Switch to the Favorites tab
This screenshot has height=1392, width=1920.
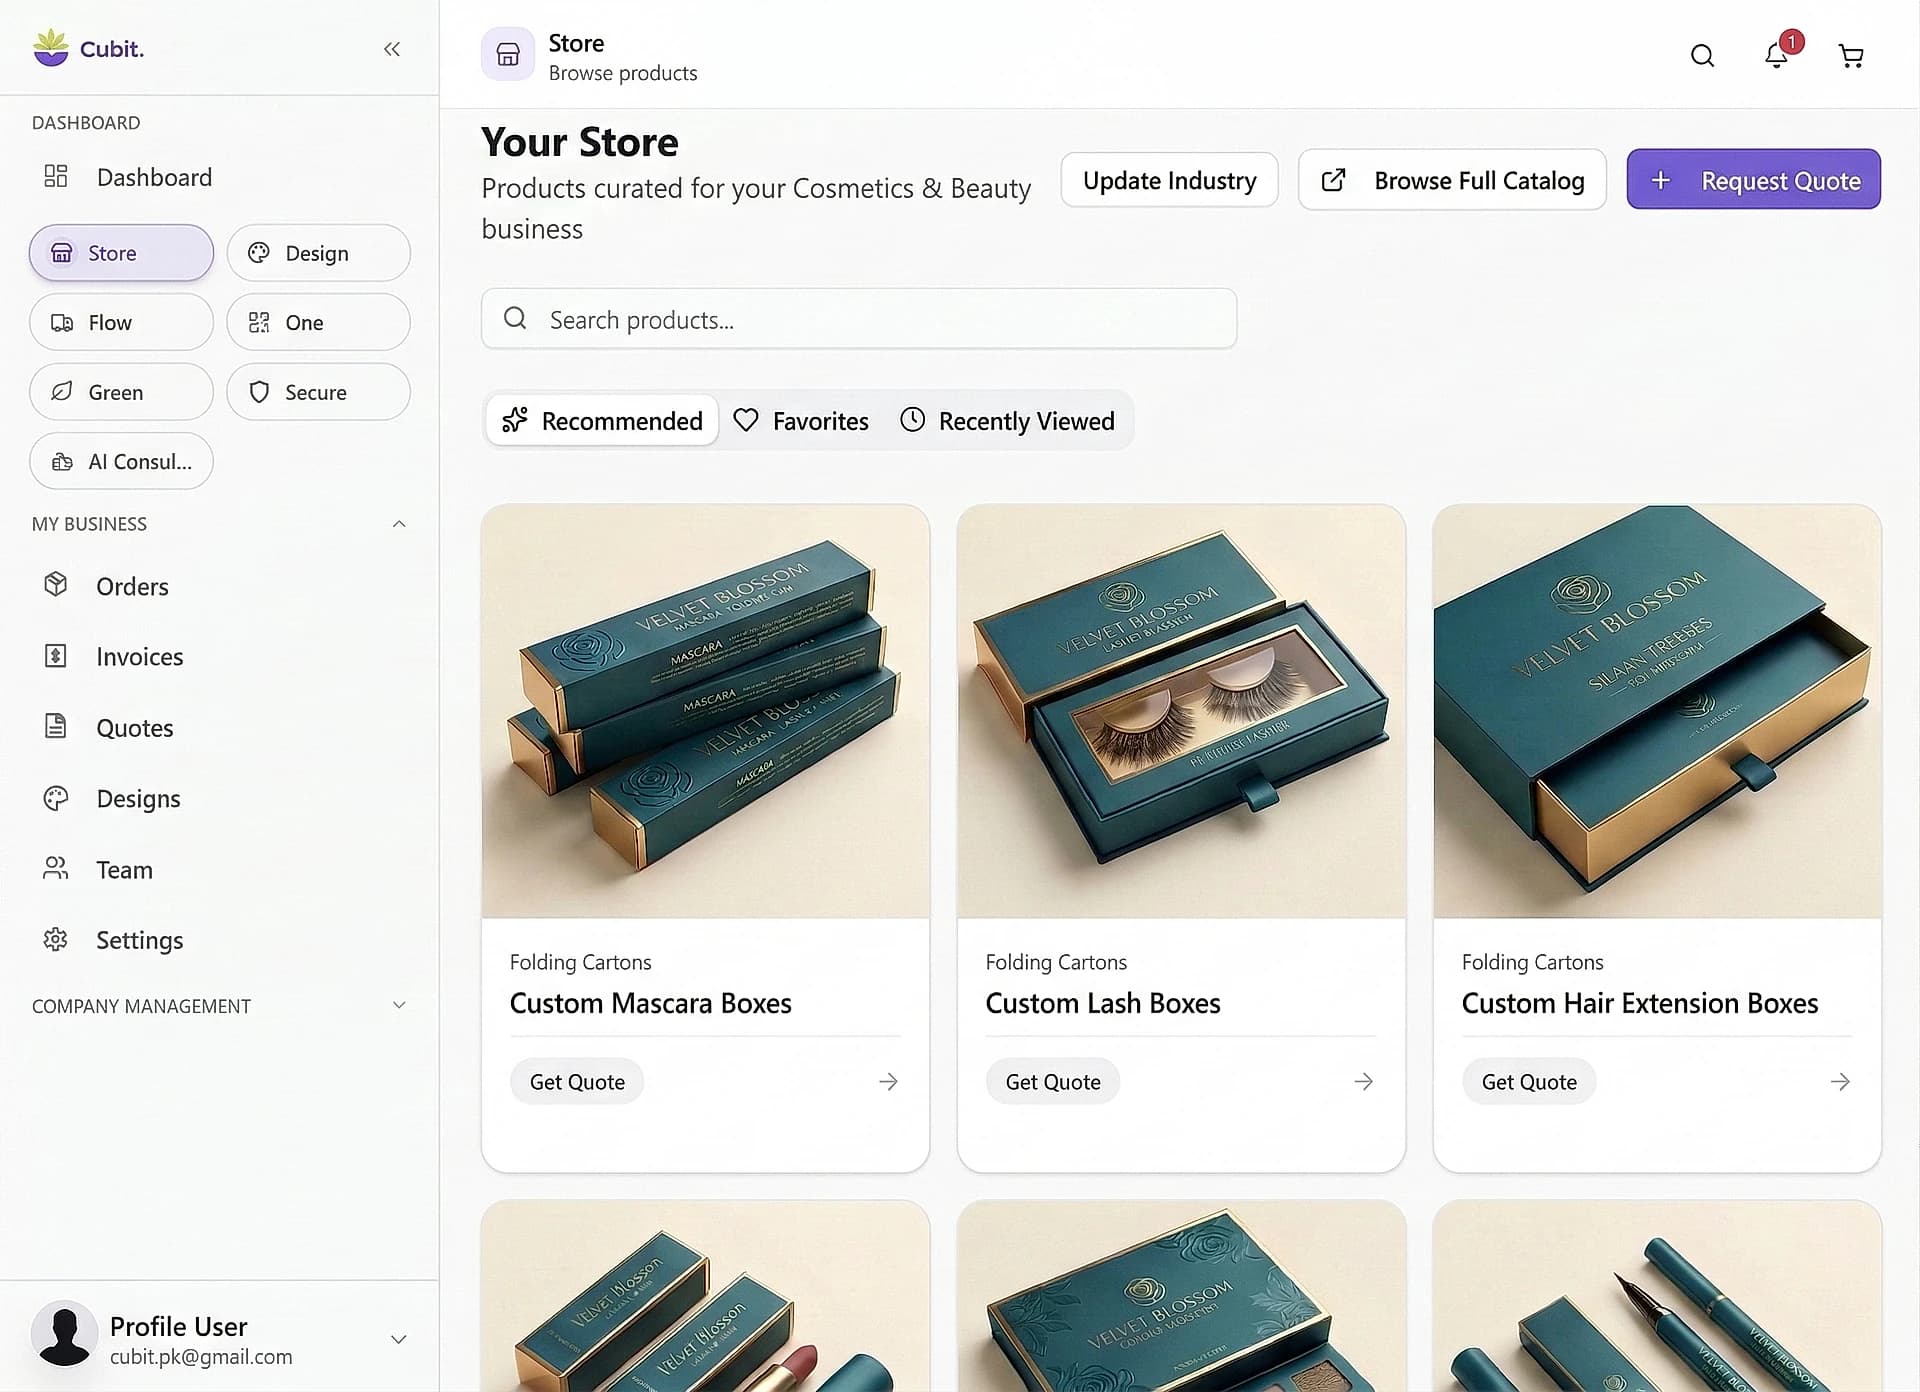pos(801,420)
